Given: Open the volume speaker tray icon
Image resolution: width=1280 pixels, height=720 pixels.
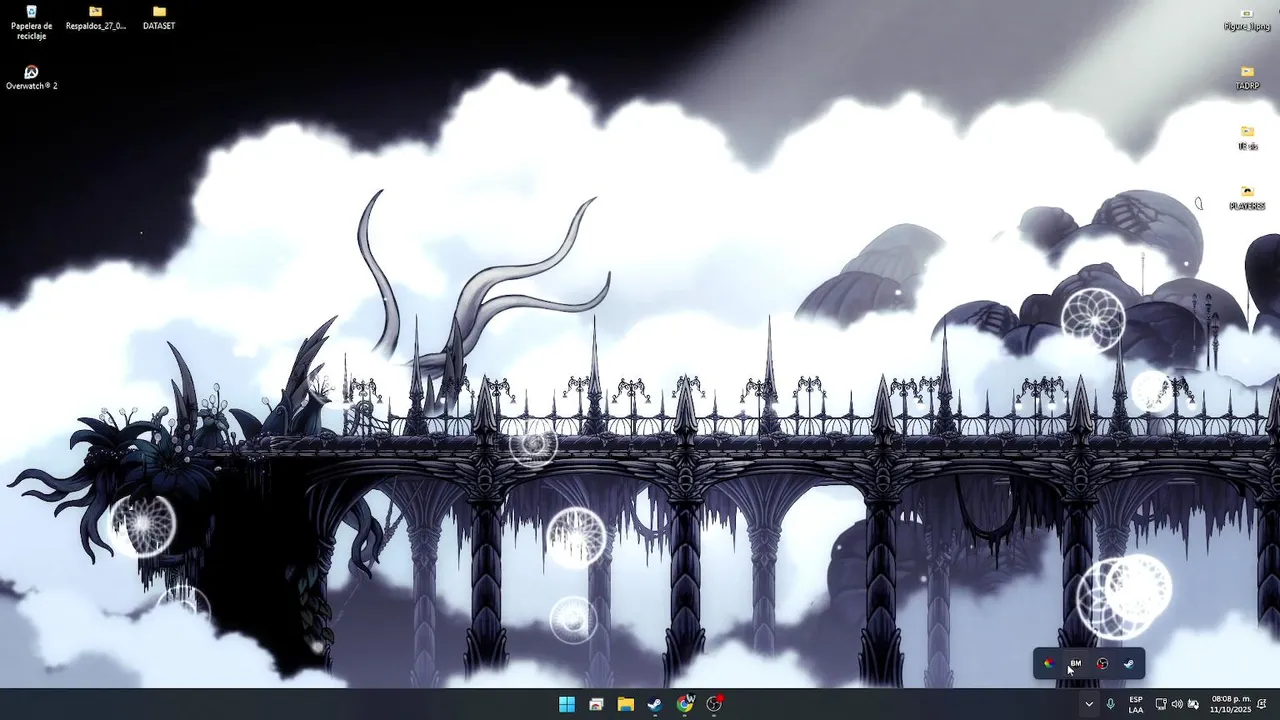Looking at the screenshot, I should 1177,704.
